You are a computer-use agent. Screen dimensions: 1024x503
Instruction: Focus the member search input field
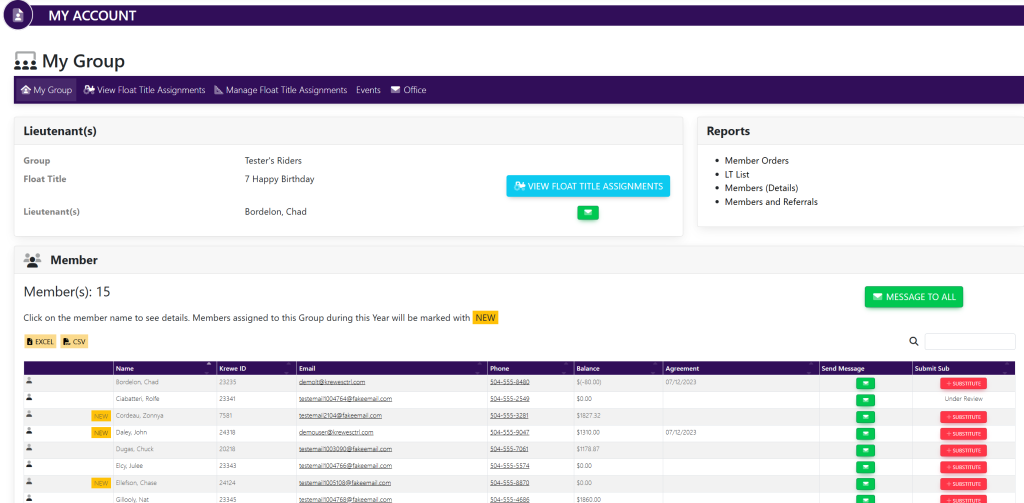(969, 342)
